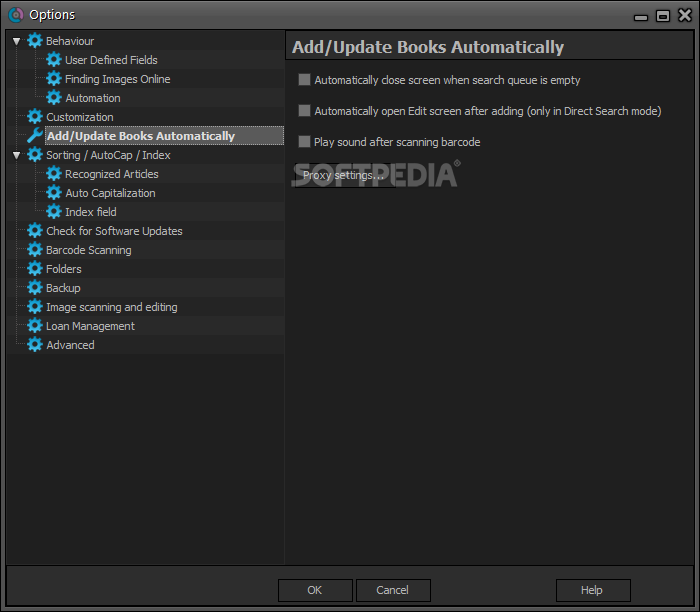Viewport: 700px width, 612px height.
Task: Click the Barcode Scanning gear icon
Action: (x=34, y=250)
